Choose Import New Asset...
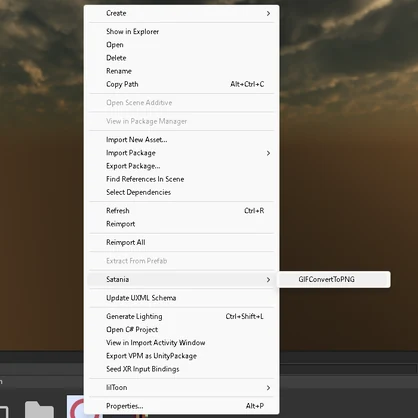 click(x=181, y=140)
